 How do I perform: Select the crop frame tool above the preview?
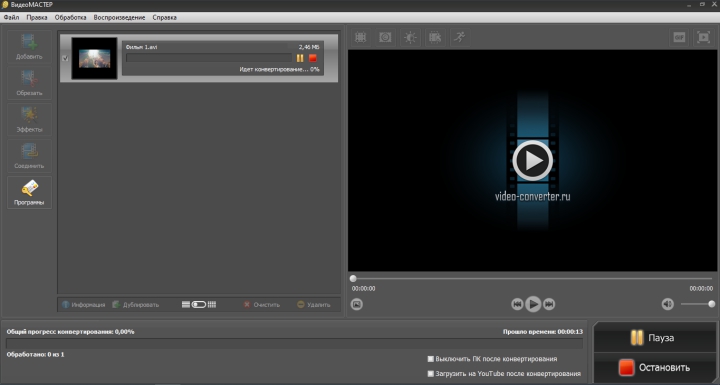[361, 37]
